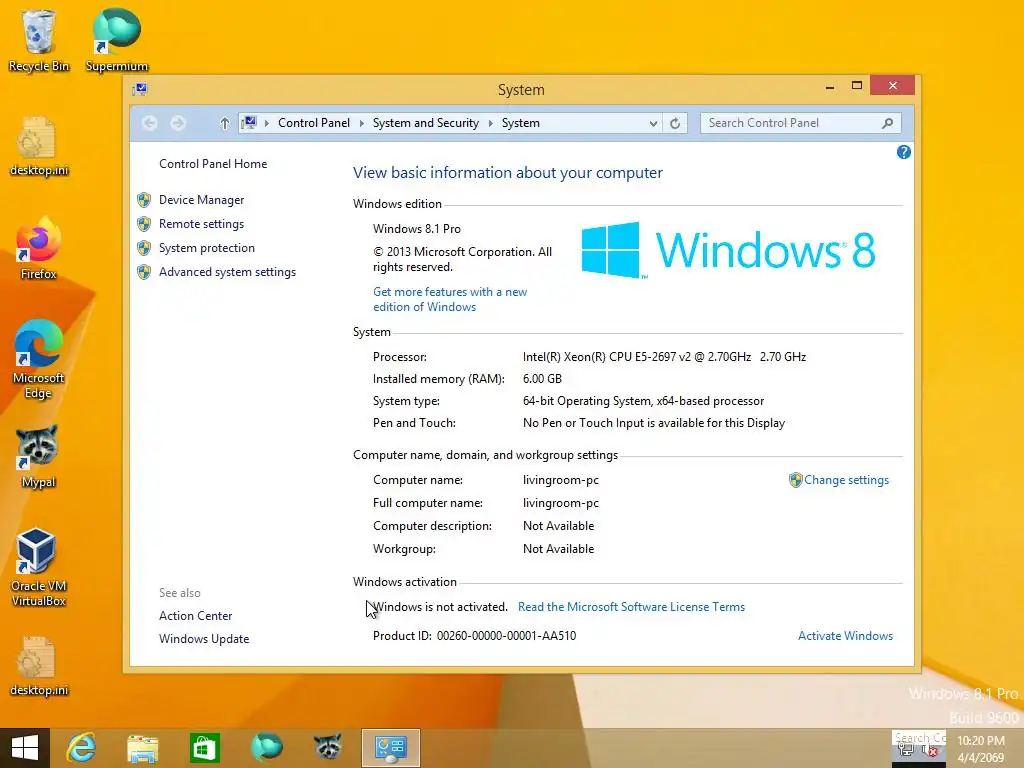The width and height of the screenshot is (1024, 768).
Task: Expand the address bar history dropdown
Action: [652, 123]
